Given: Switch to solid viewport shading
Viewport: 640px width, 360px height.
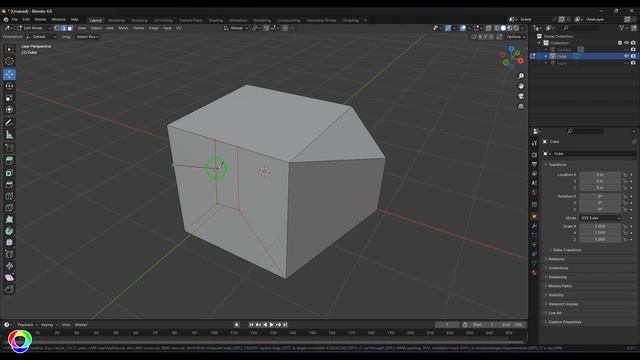Looking at the screenshot, I should (503, 28).
